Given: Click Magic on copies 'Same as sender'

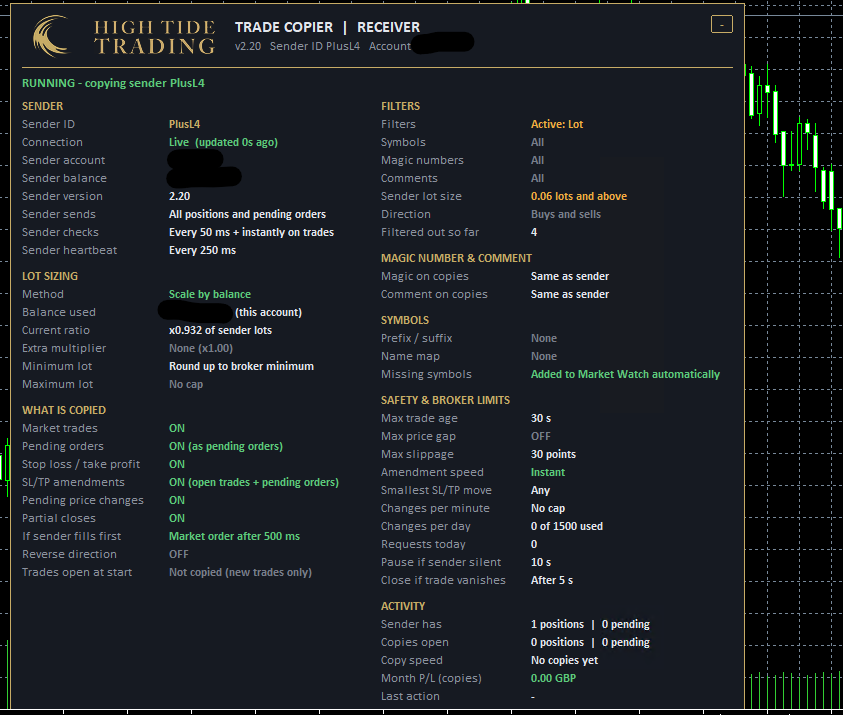Looking at the screenshot, I should tap(570, 276).
